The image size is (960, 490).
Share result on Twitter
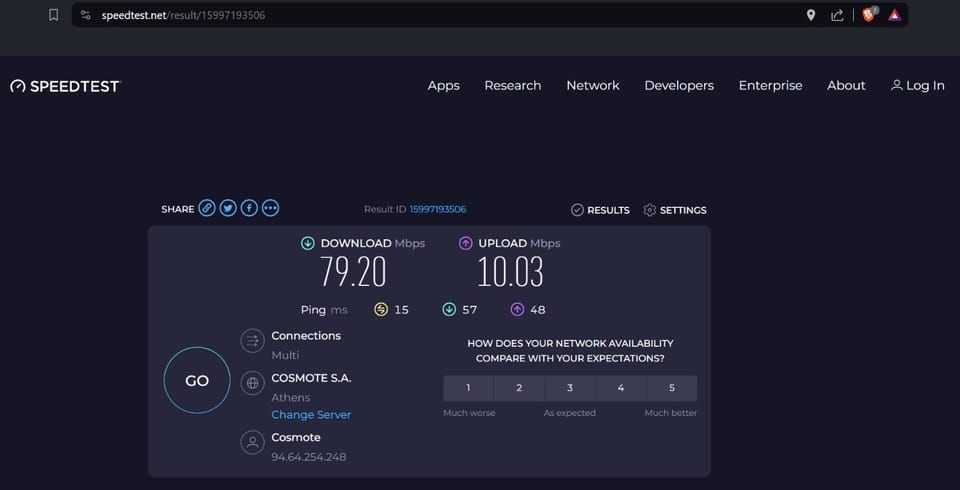[228, 208]
